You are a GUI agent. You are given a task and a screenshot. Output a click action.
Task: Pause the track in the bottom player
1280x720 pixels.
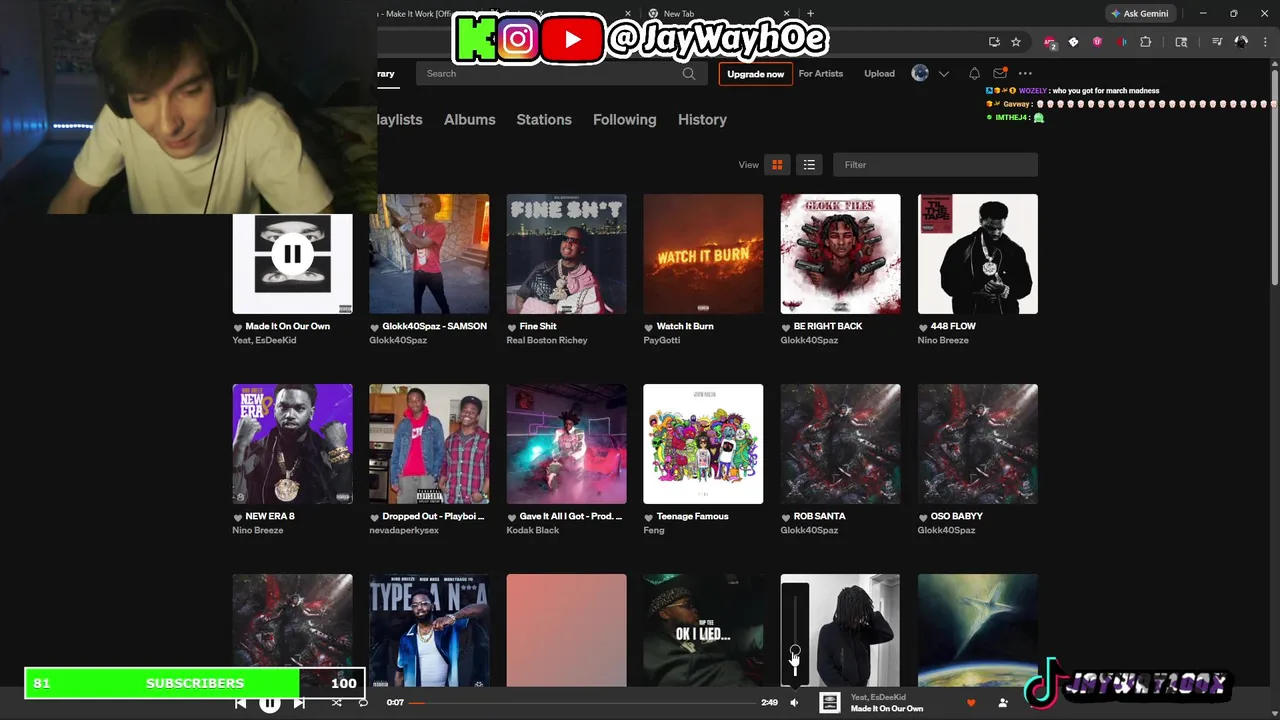[270, 703]
